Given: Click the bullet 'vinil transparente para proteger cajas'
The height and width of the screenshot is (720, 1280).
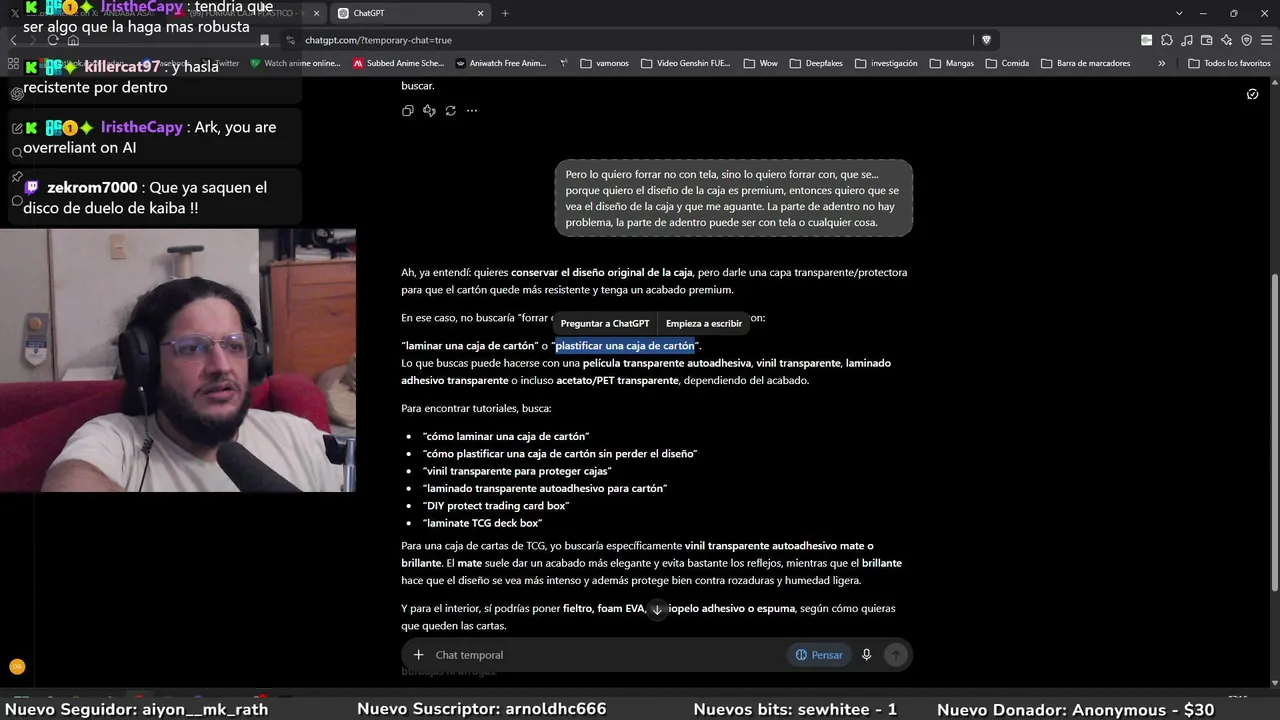Looking at the screenshot, I should [517, 471].
